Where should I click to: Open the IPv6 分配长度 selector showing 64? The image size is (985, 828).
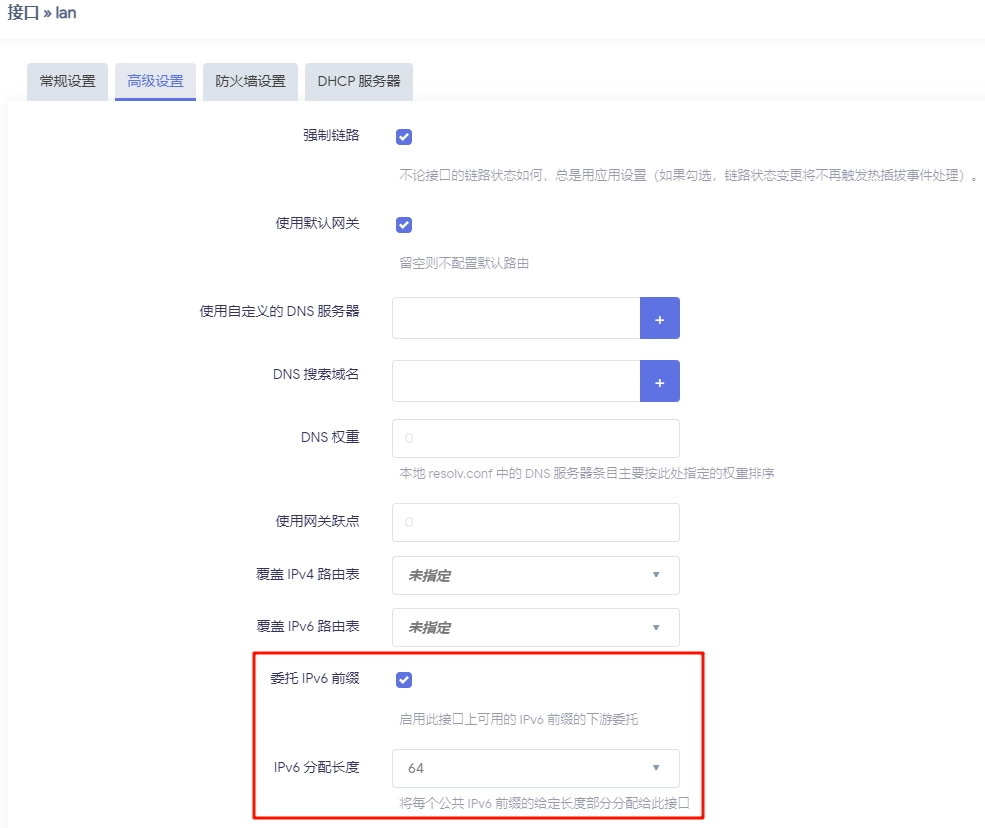pos(535,768)
